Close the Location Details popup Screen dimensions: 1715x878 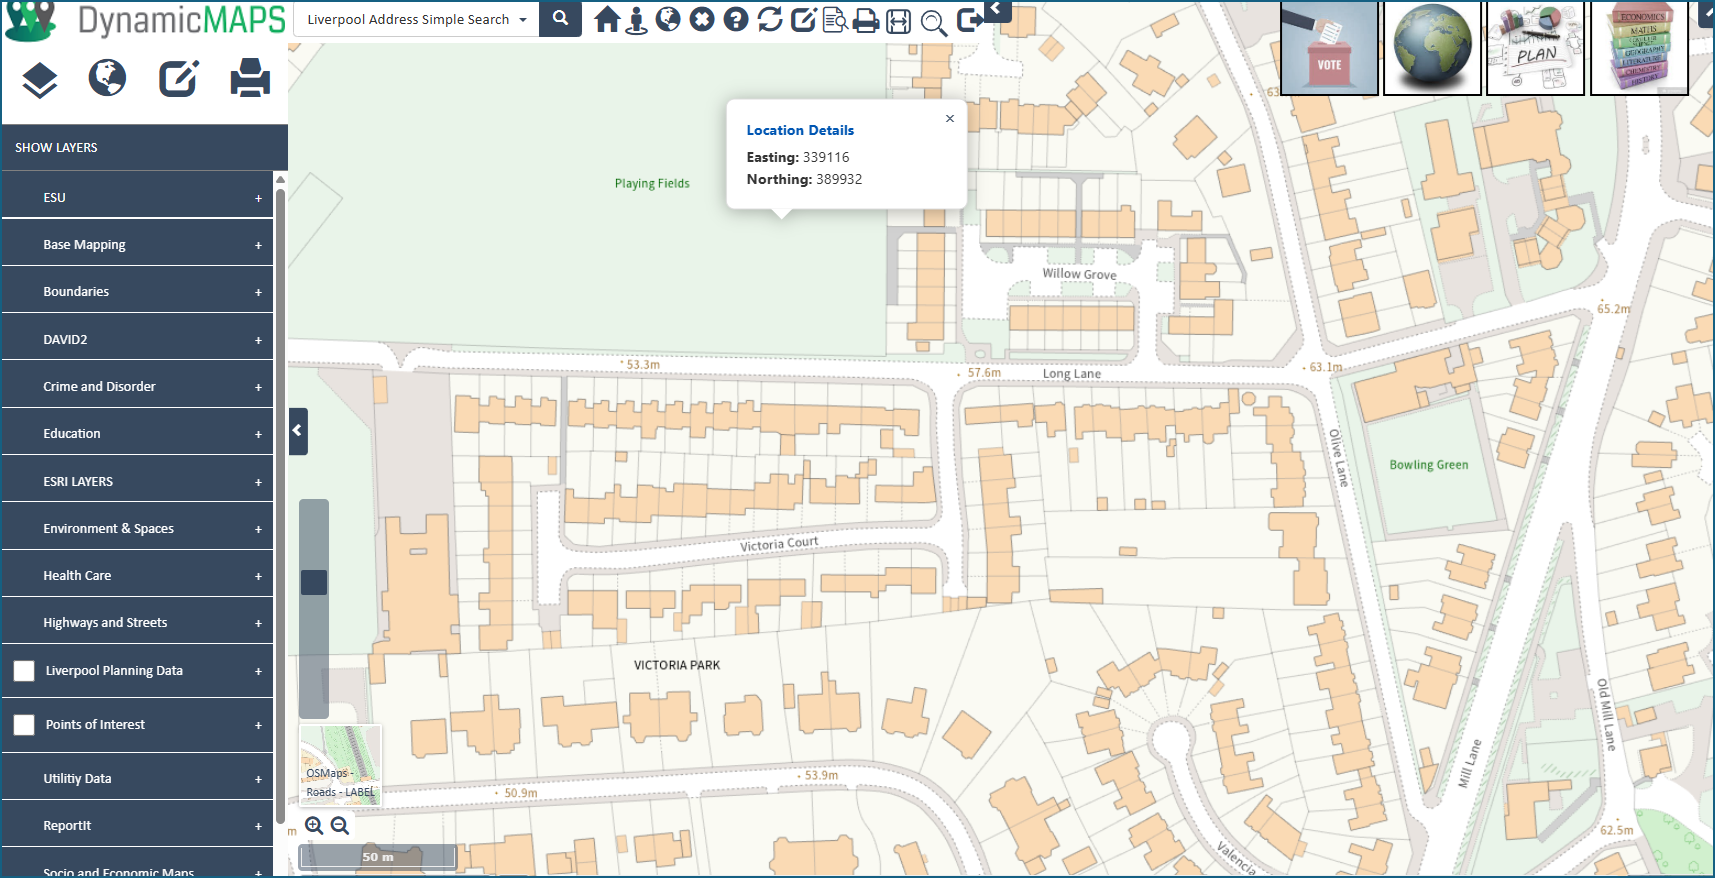950,118
